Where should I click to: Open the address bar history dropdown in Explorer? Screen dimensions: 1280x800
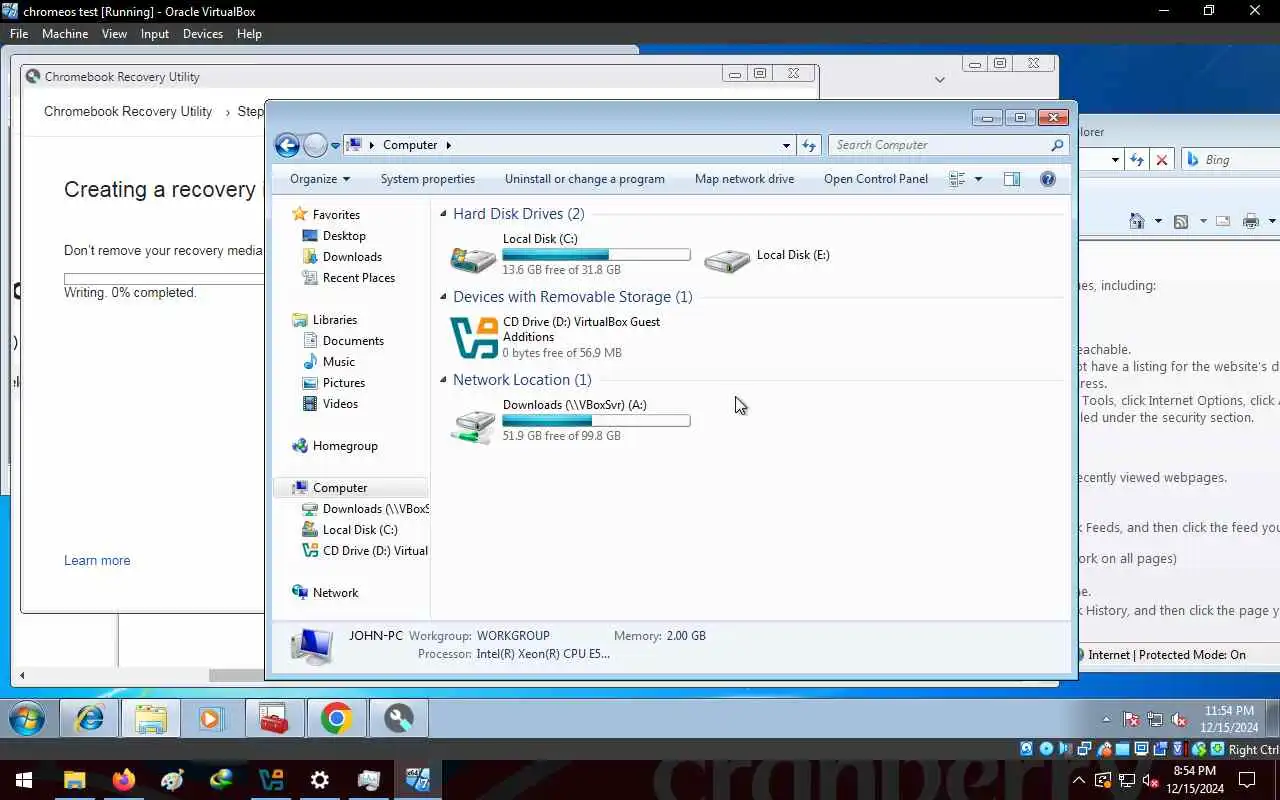click(x=786, y=145)
